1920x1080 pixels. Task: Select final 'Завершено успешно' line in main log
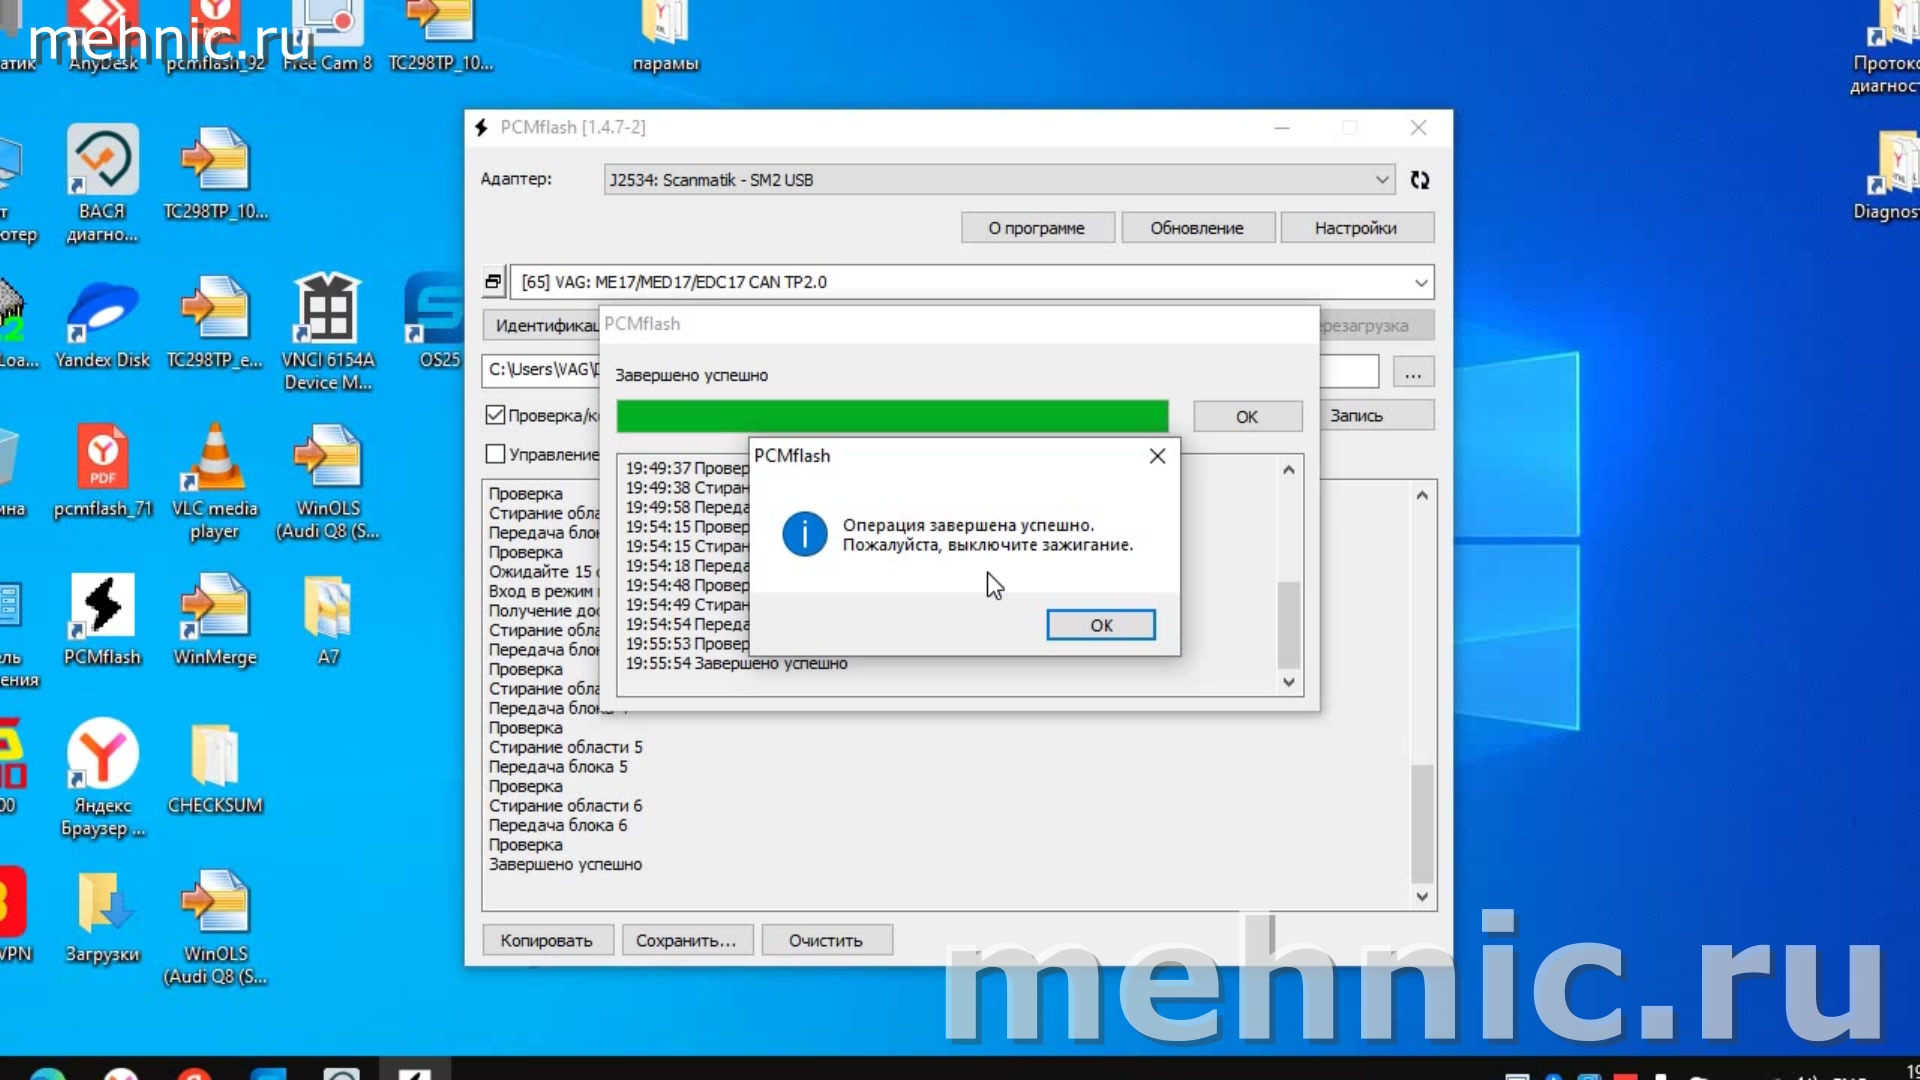click(565, 865)
